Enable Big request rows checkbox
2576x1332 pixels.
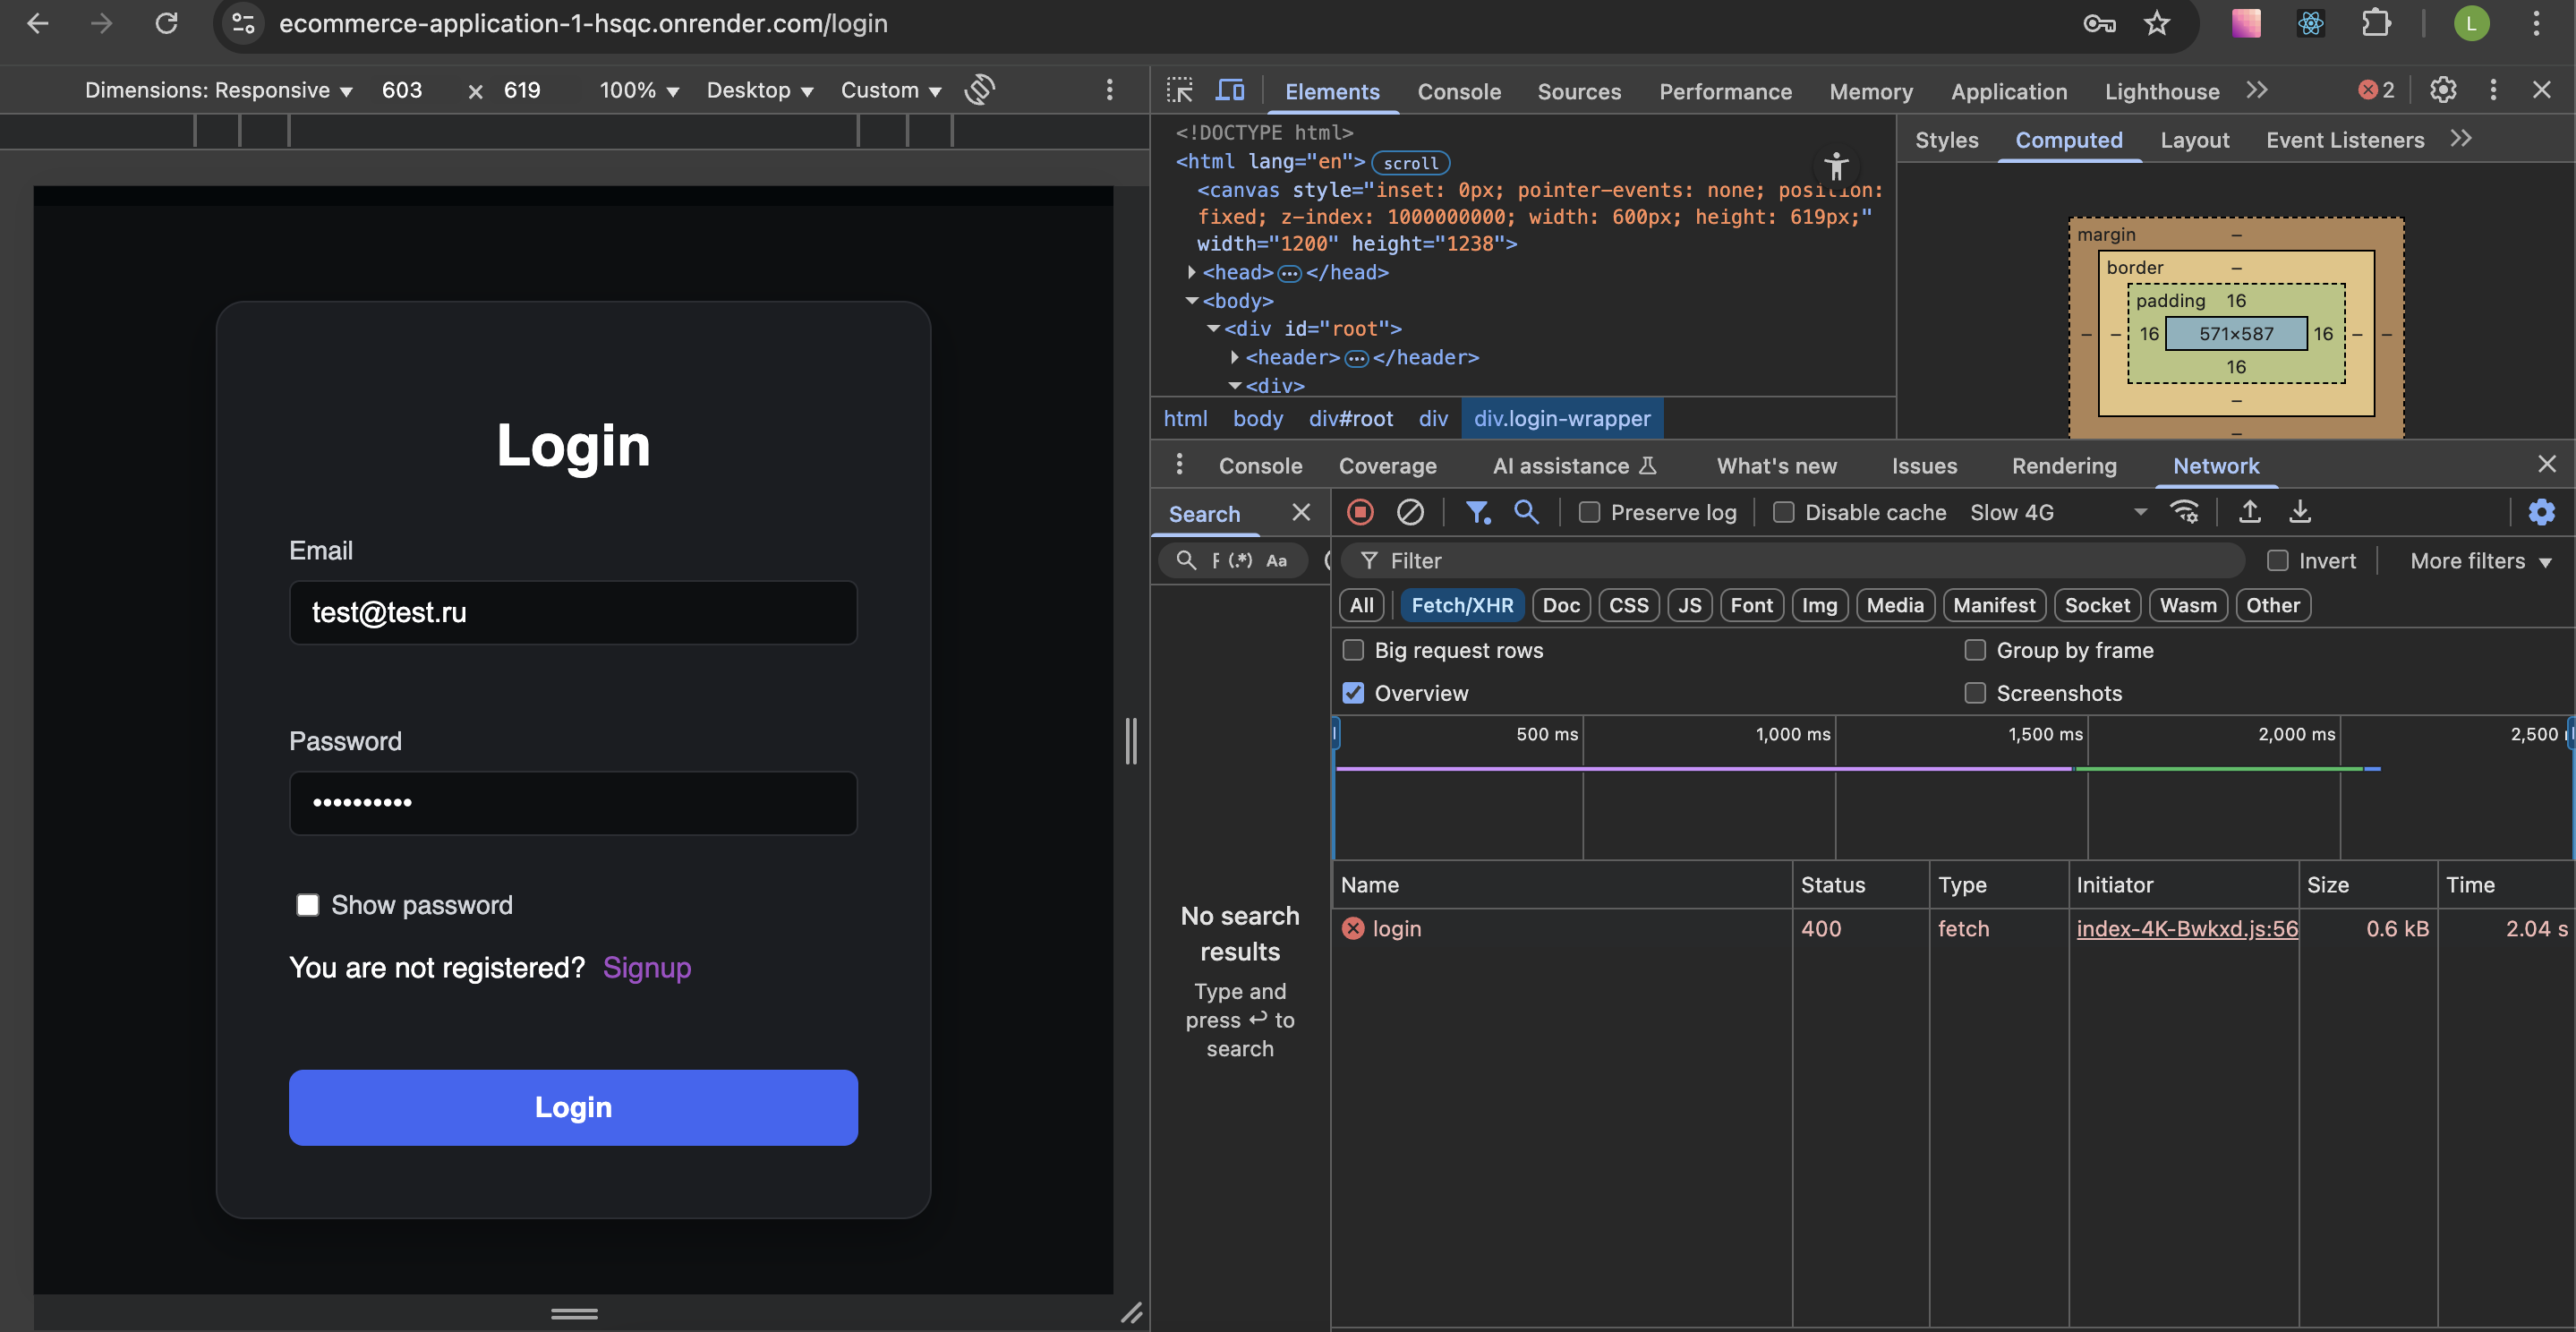pos(1353,650)
